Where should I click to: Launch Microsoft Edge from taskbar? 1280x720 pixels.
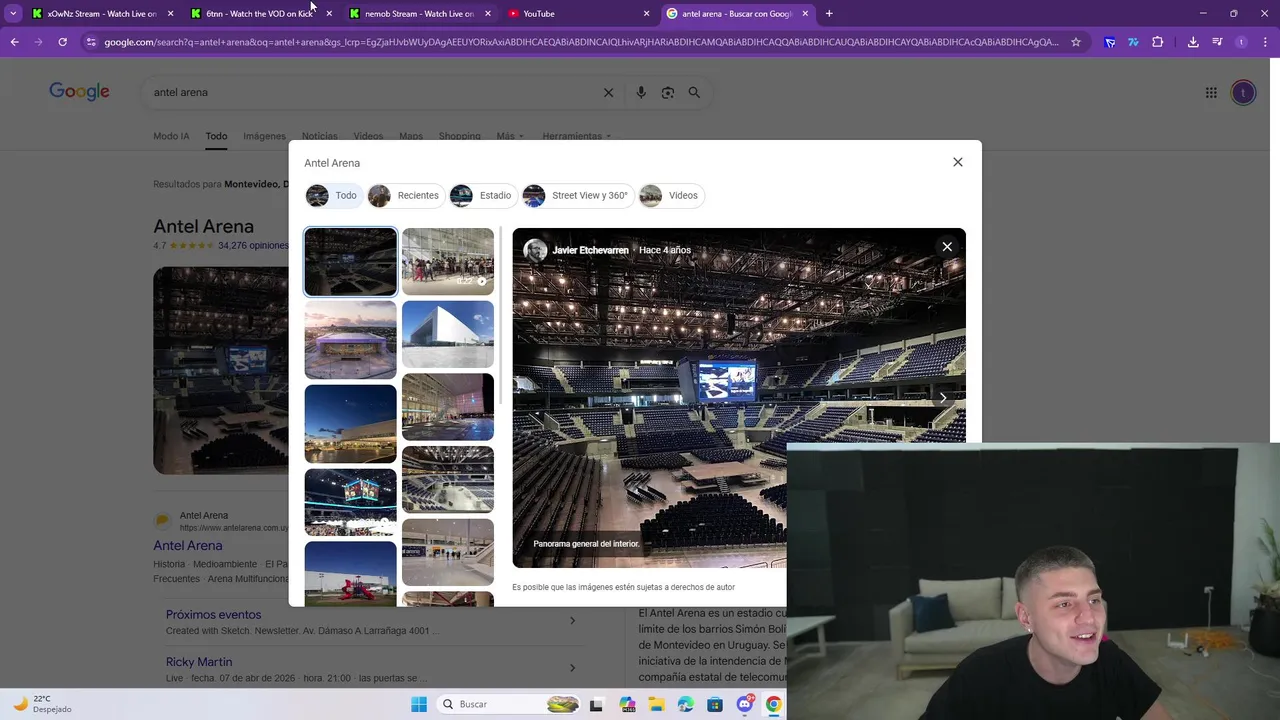click(x=685, y=704)
